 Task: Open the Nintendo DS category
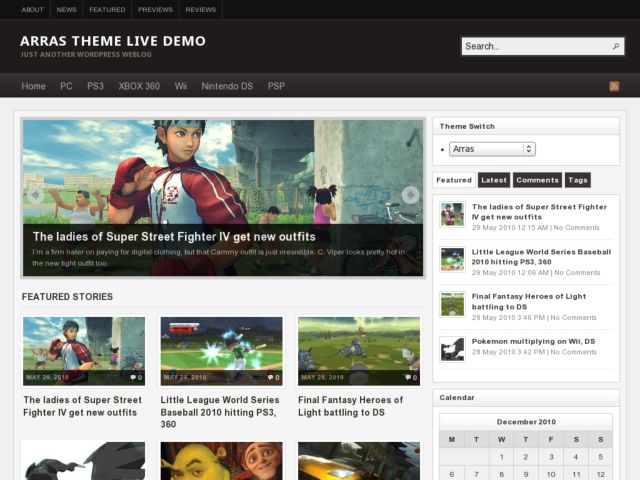click(x=227, y=86)
